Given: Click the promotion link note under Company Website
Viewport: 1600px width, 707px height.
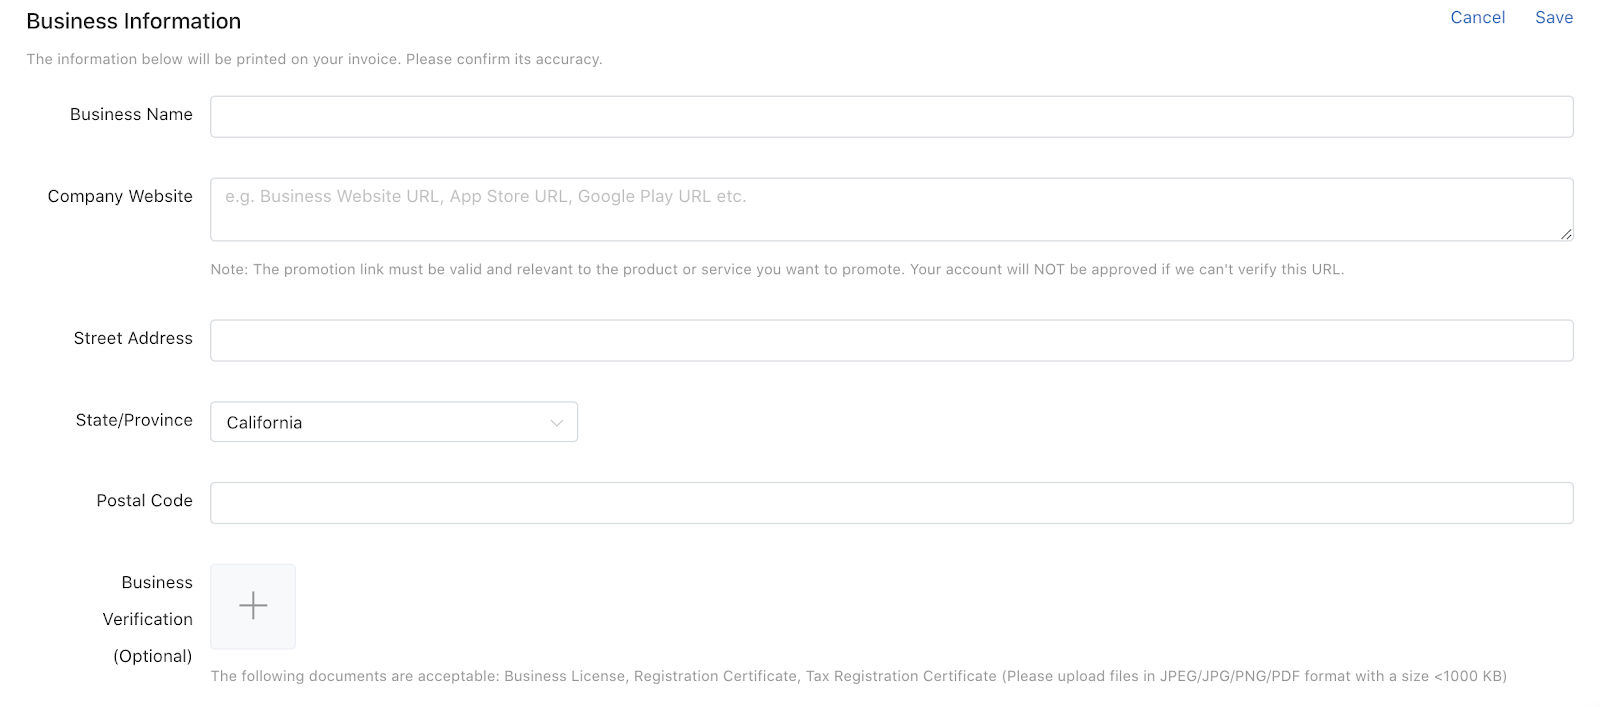Looking at the screenshot, I should tap(777, 270).
